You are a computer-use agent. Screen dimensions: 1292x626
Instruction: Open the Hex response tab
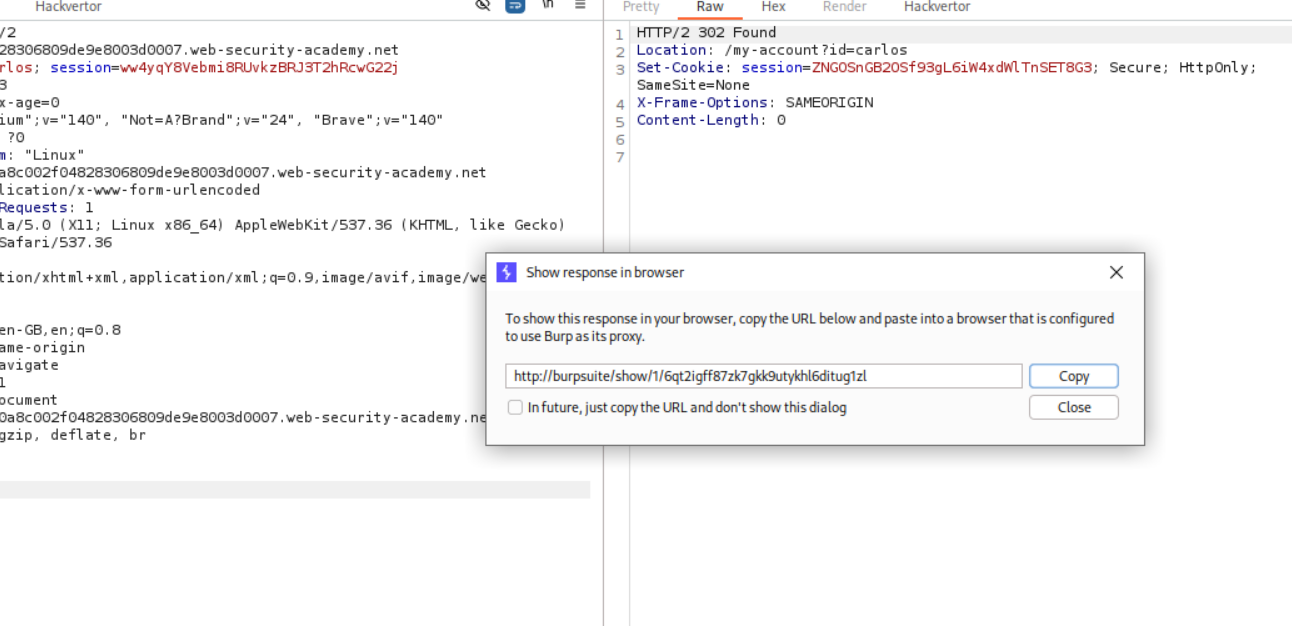[773, 7]
